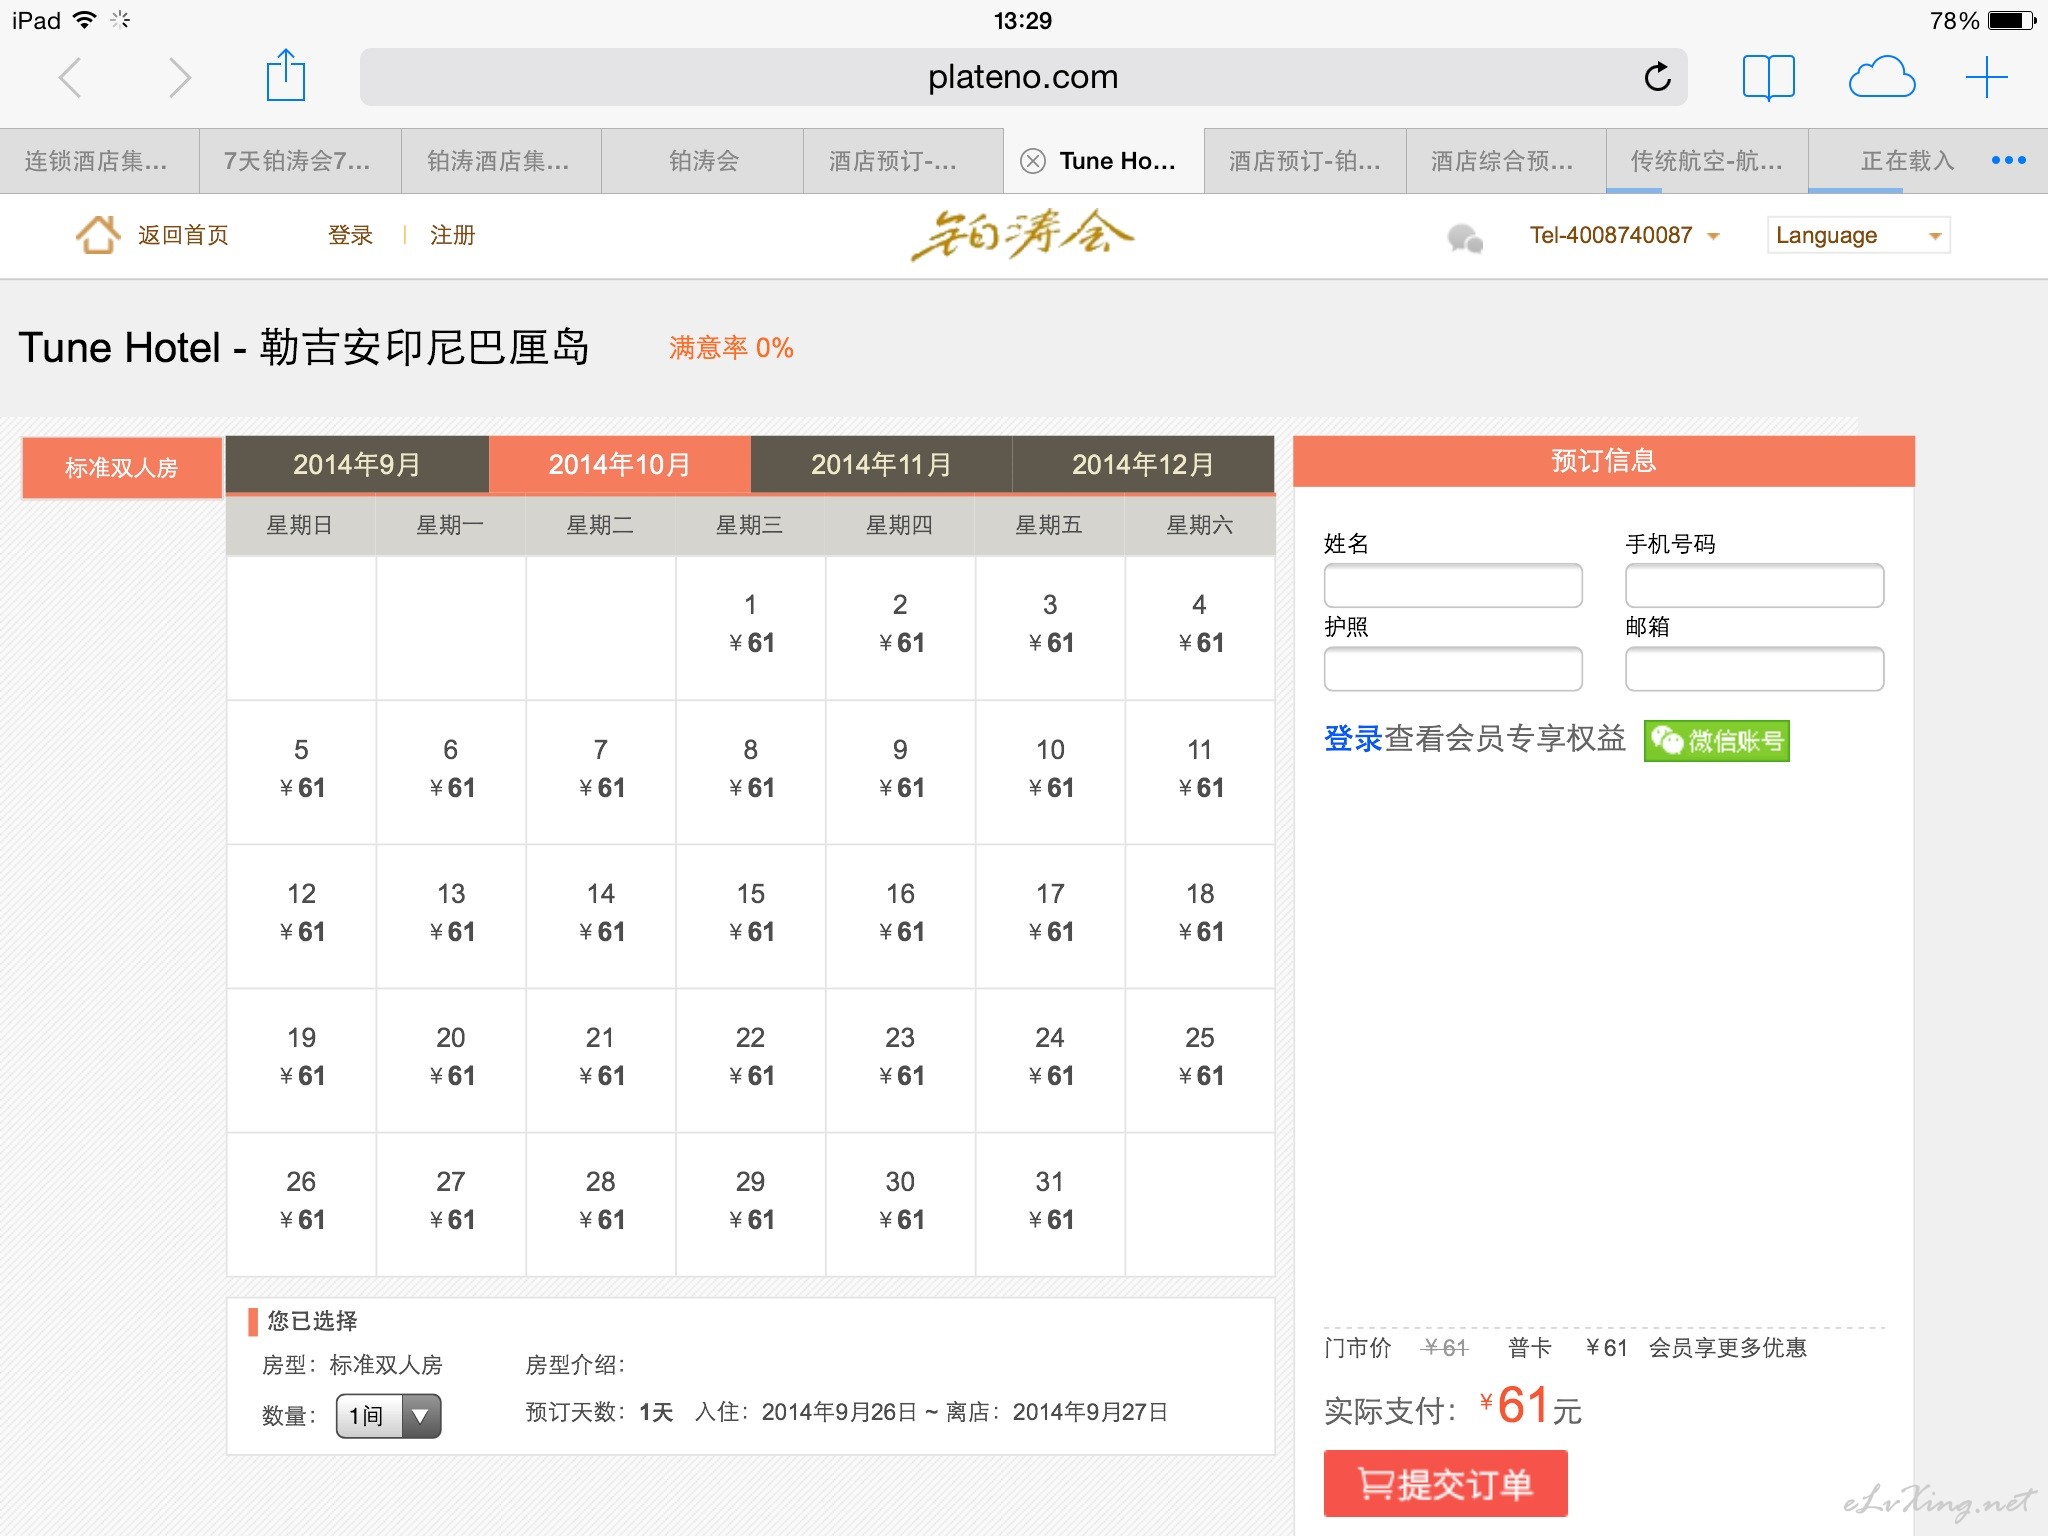Screen dimensions: 2048x1536
Task: Switch to the 酒店综合预... tab
Action: click(1506, 161)
